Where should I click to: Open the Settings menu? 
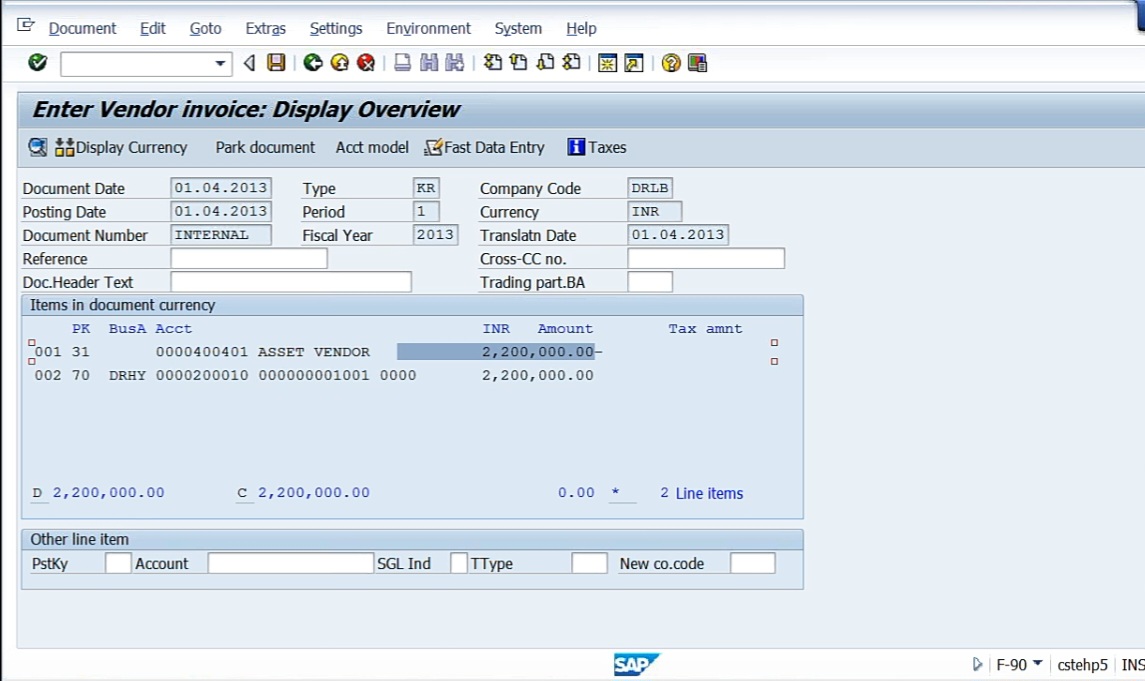tap(336, 28)
